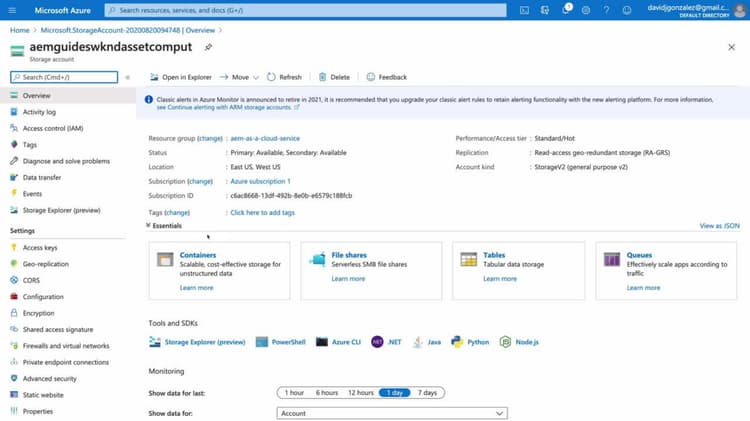Click Feedback in the command bar
The image size is (750, 421).
[386, 77]
